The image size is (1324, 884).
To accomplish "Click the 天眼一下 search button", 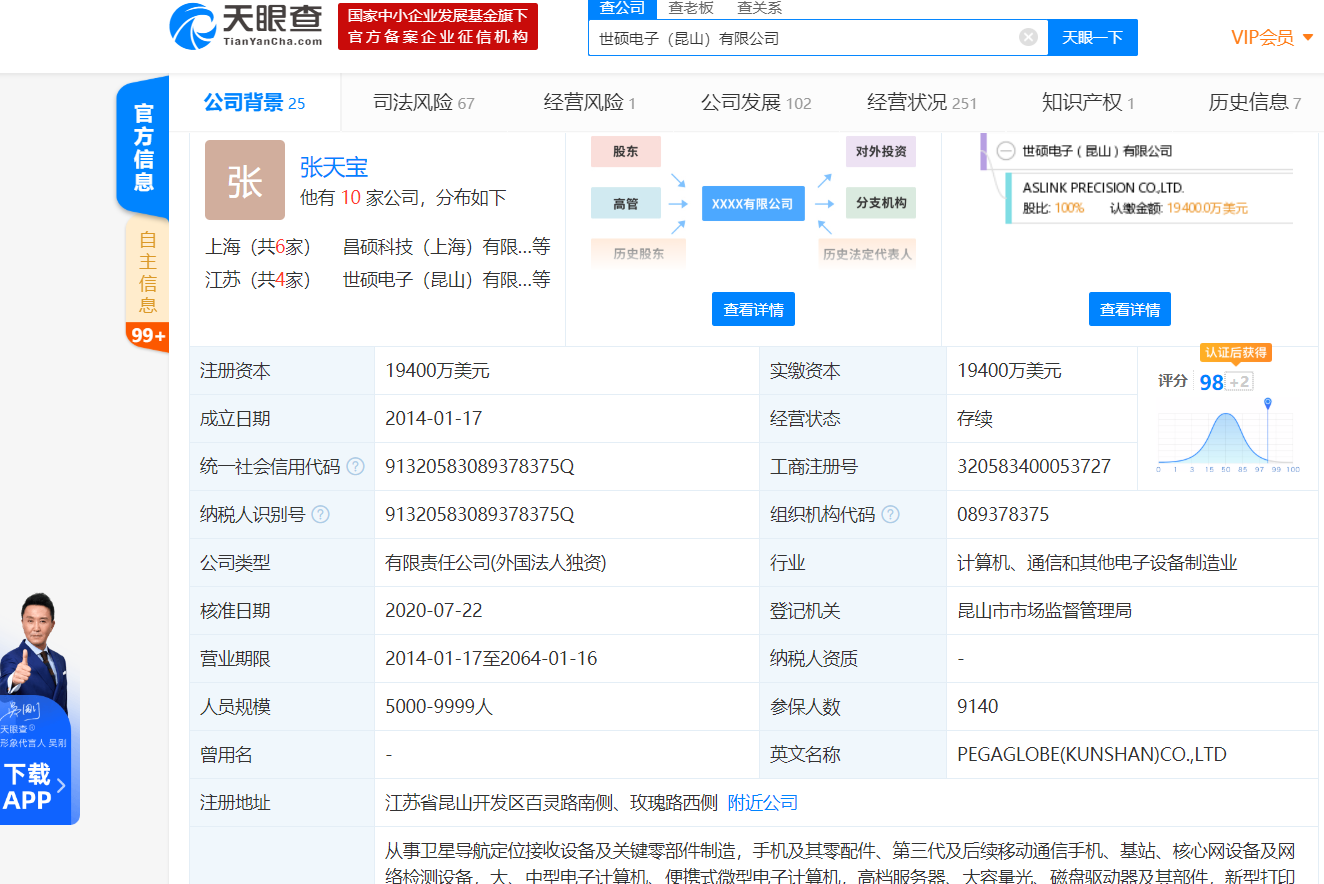I will pyautogui.click(x=1092, y=36).
